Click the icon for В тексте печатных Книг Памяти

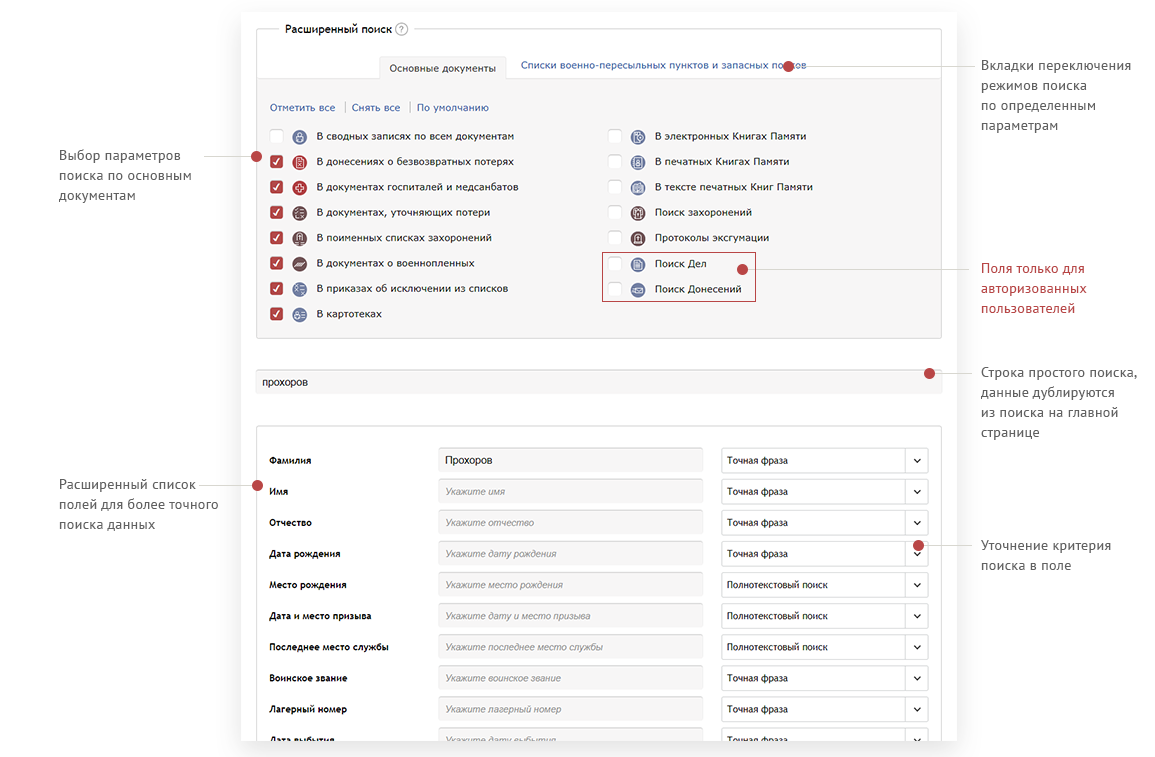point(638,188)
